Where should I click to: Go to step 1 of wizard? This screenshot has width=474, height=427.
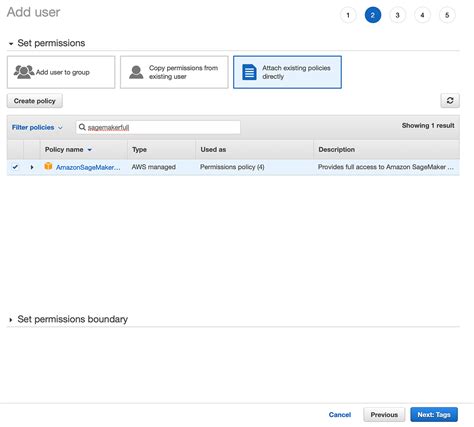click(348, 15)
